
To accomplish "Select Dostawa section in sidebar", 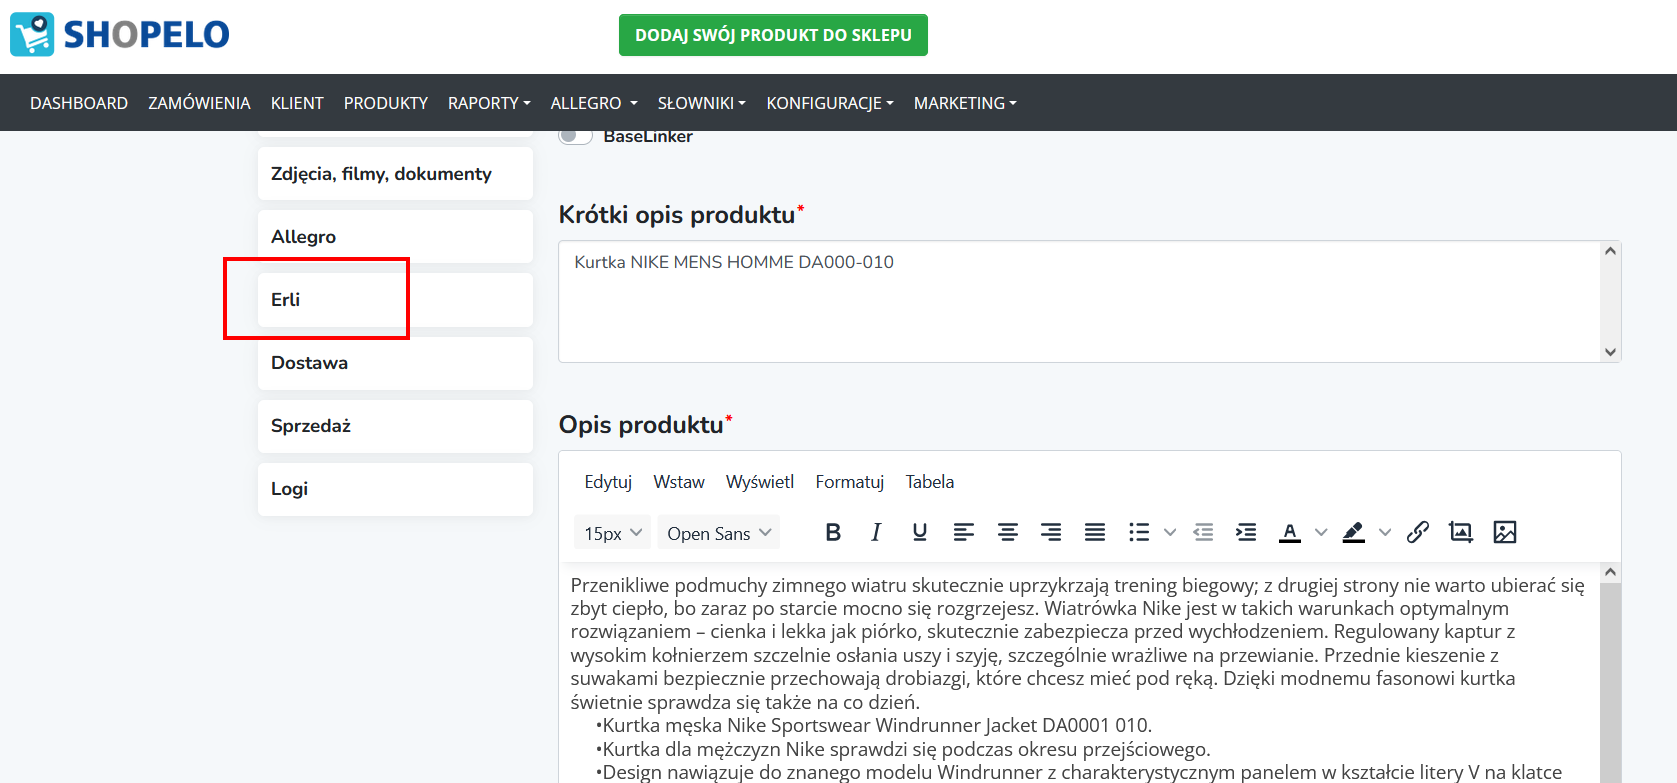I will [395, 363].
